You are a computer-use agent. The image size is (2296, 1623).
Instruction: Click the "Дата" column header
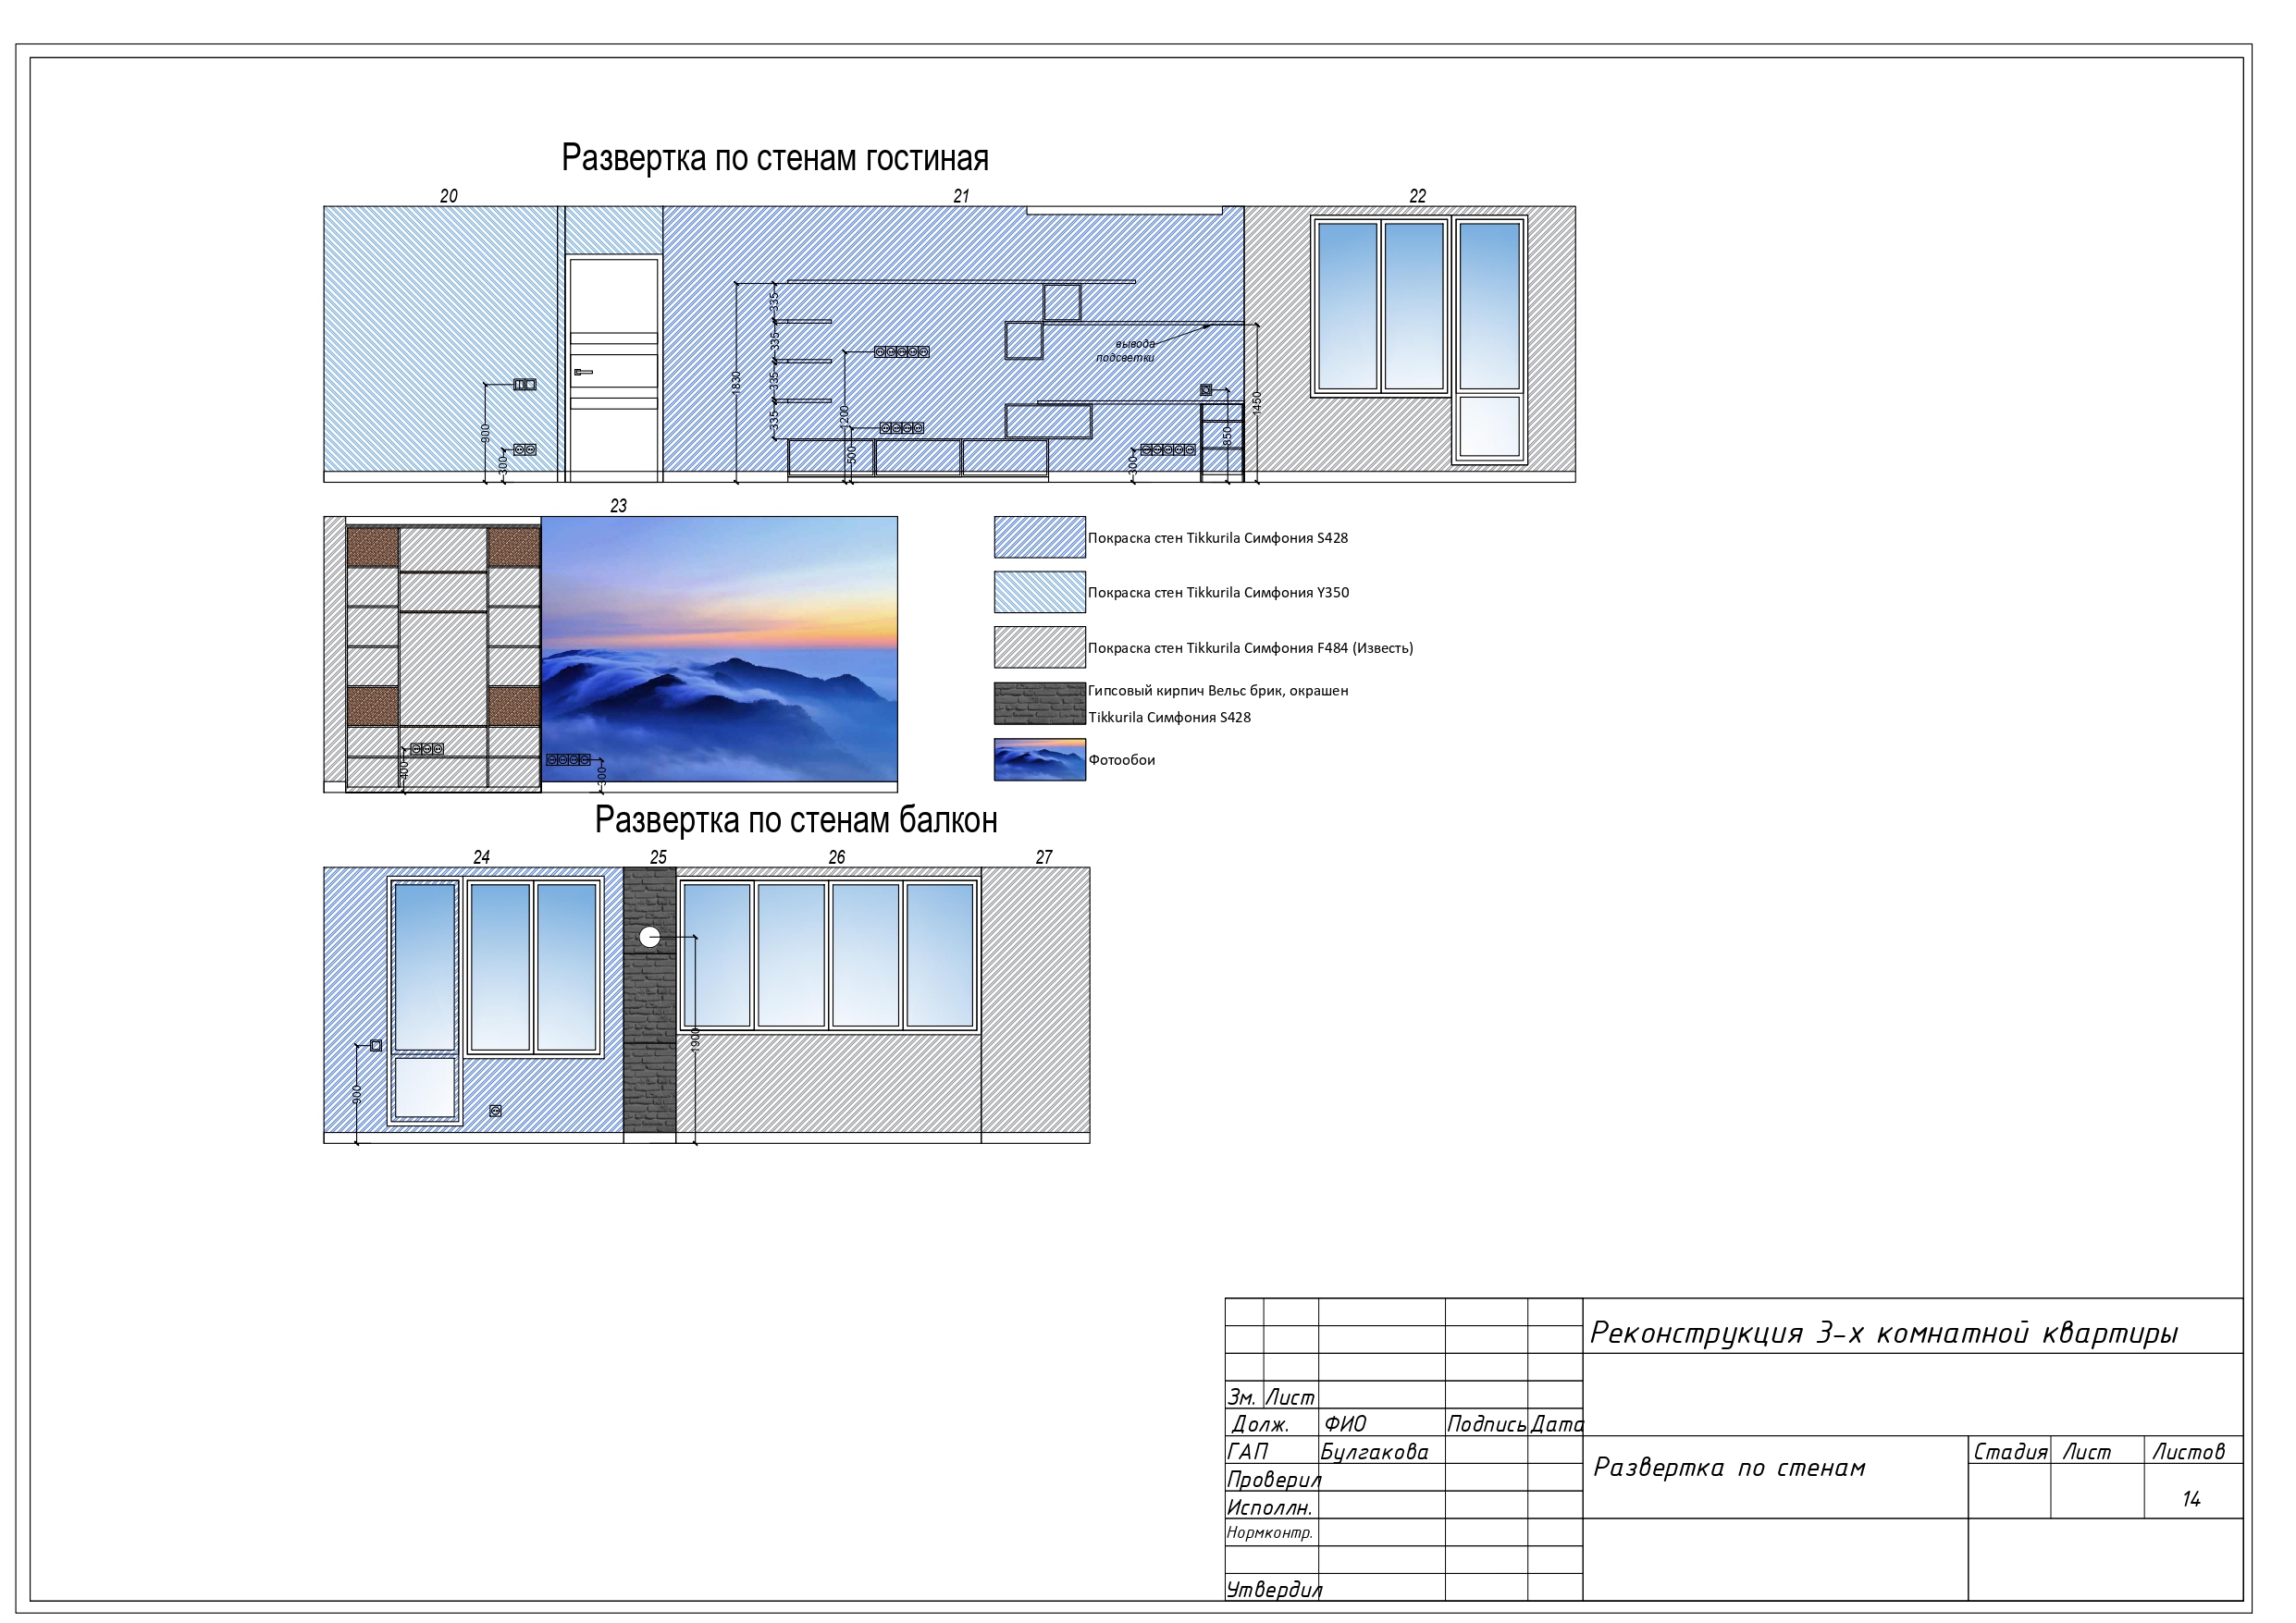coord(1556,1424)
